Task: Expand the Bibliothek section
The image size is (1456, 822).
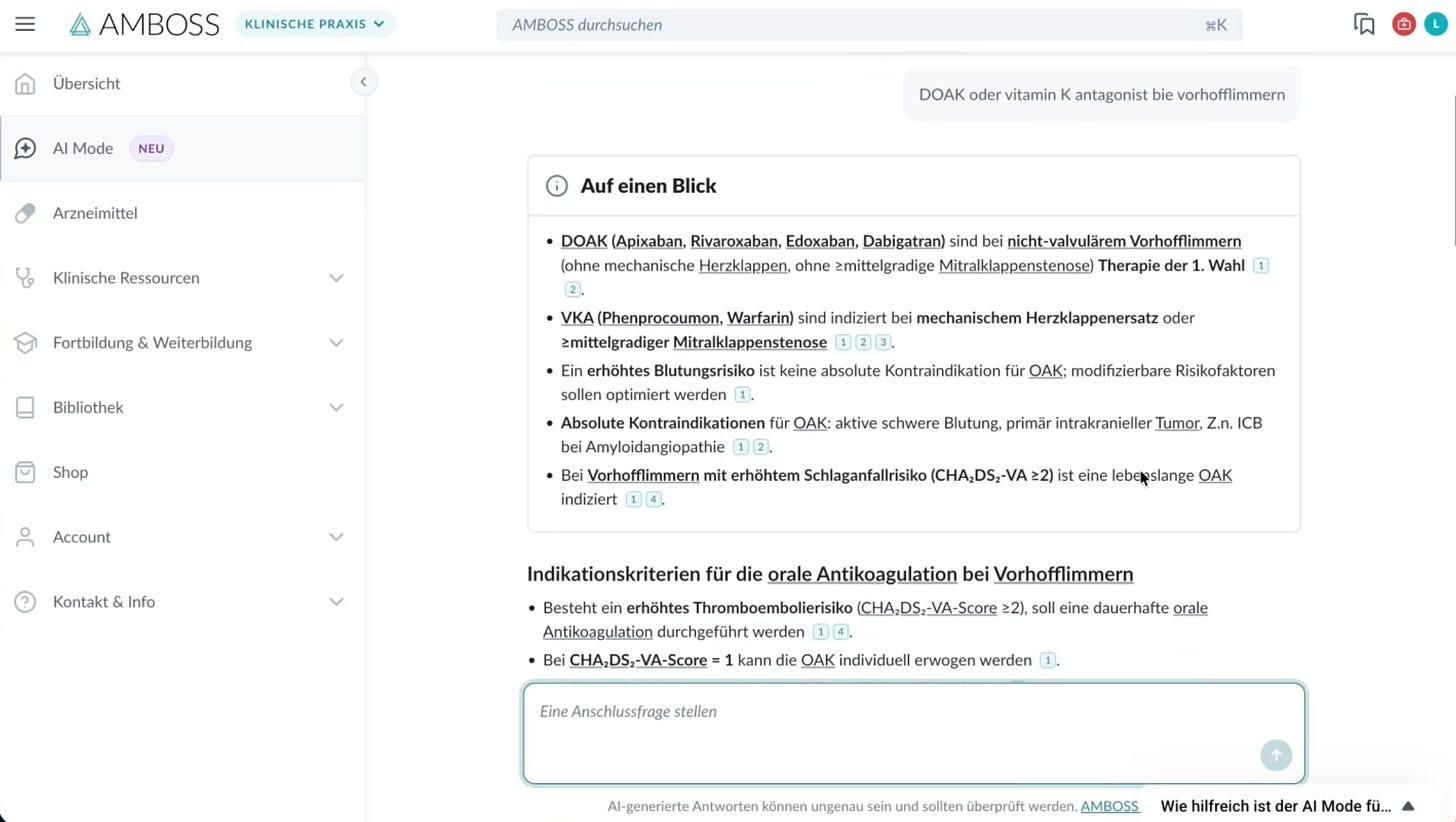Action: 336,407
